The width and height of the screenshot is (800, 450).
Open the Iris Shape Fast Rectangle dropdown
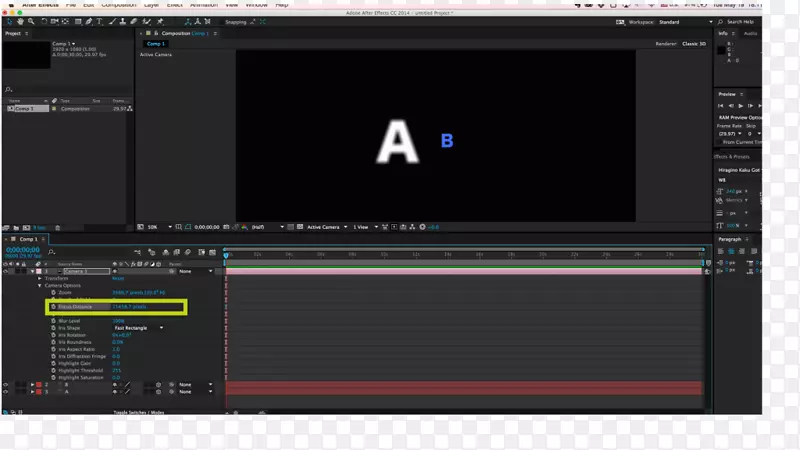138,328
